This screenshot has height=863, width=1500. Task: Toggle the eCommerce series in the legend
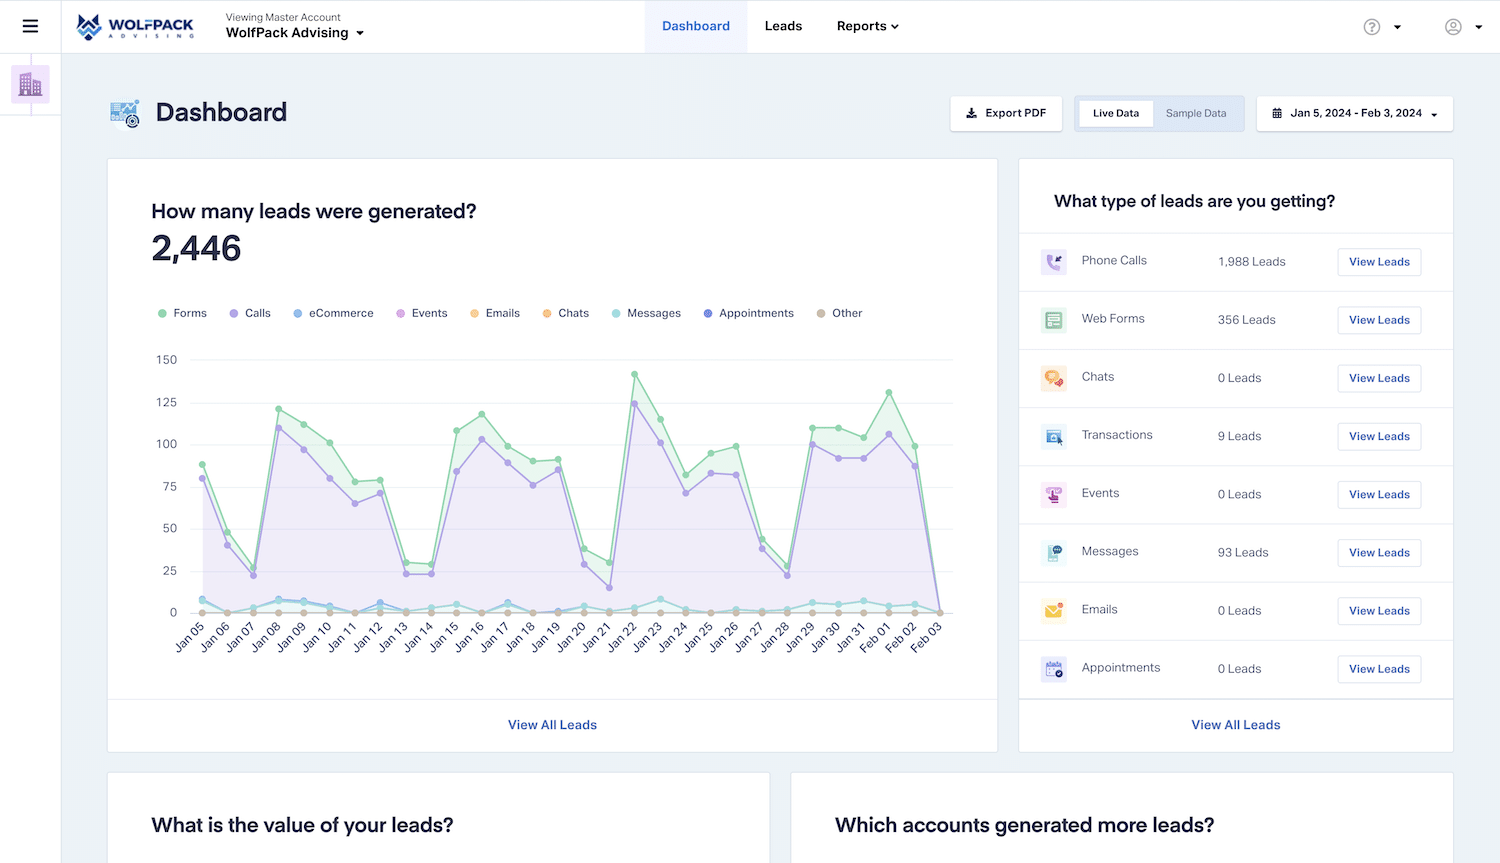click(333, 313)
